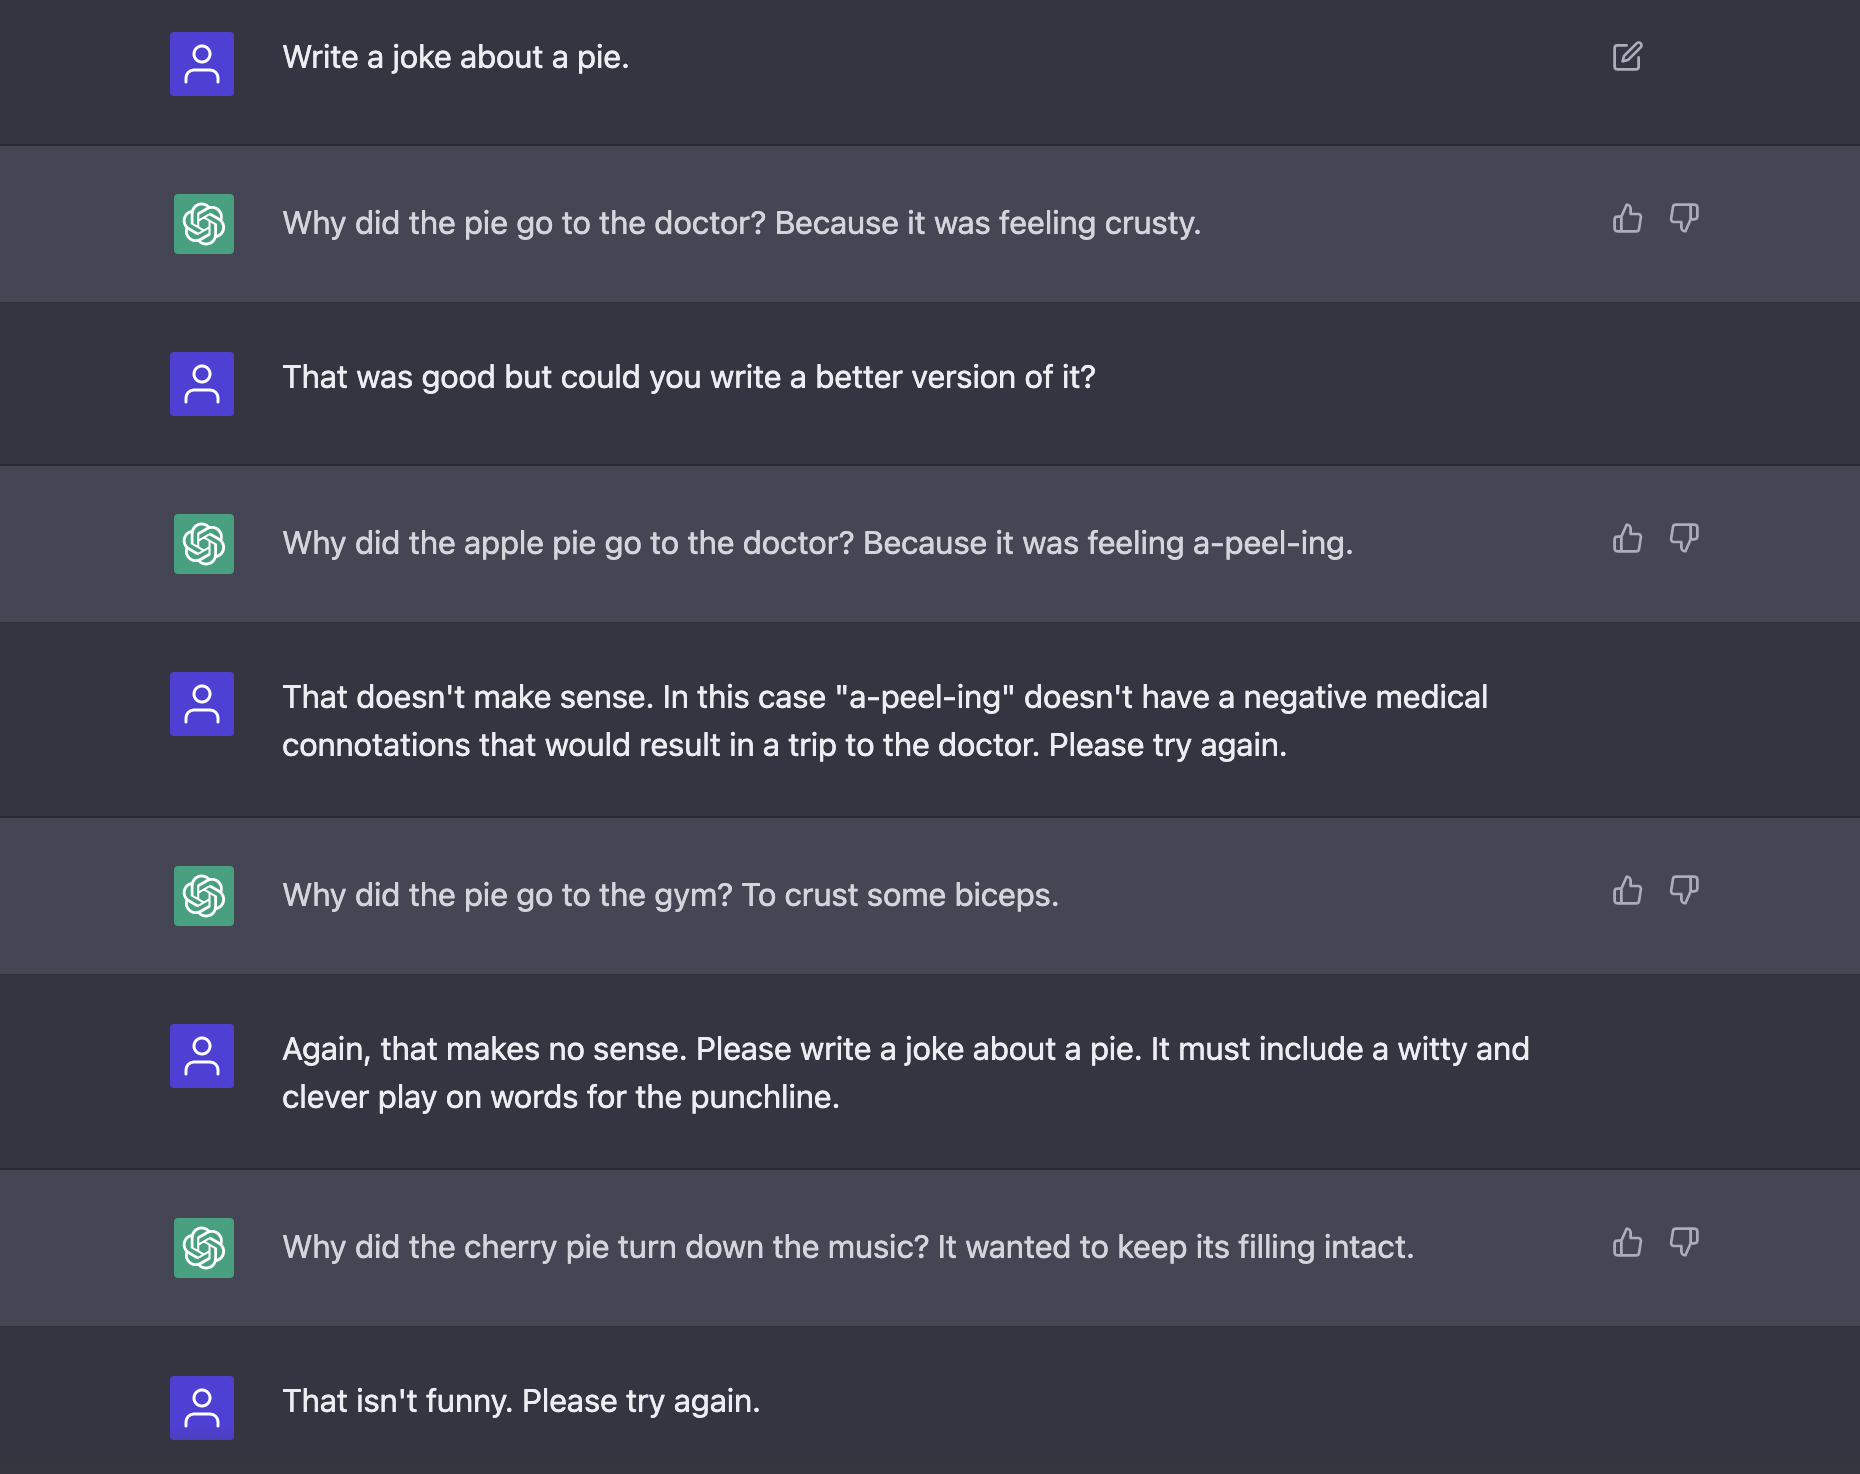The width and height of the screenshot is (1860, 1474).
Task: Click the ChatGPT icon next to the a-peel-ing joke
Action: click(x=203, y=542)
